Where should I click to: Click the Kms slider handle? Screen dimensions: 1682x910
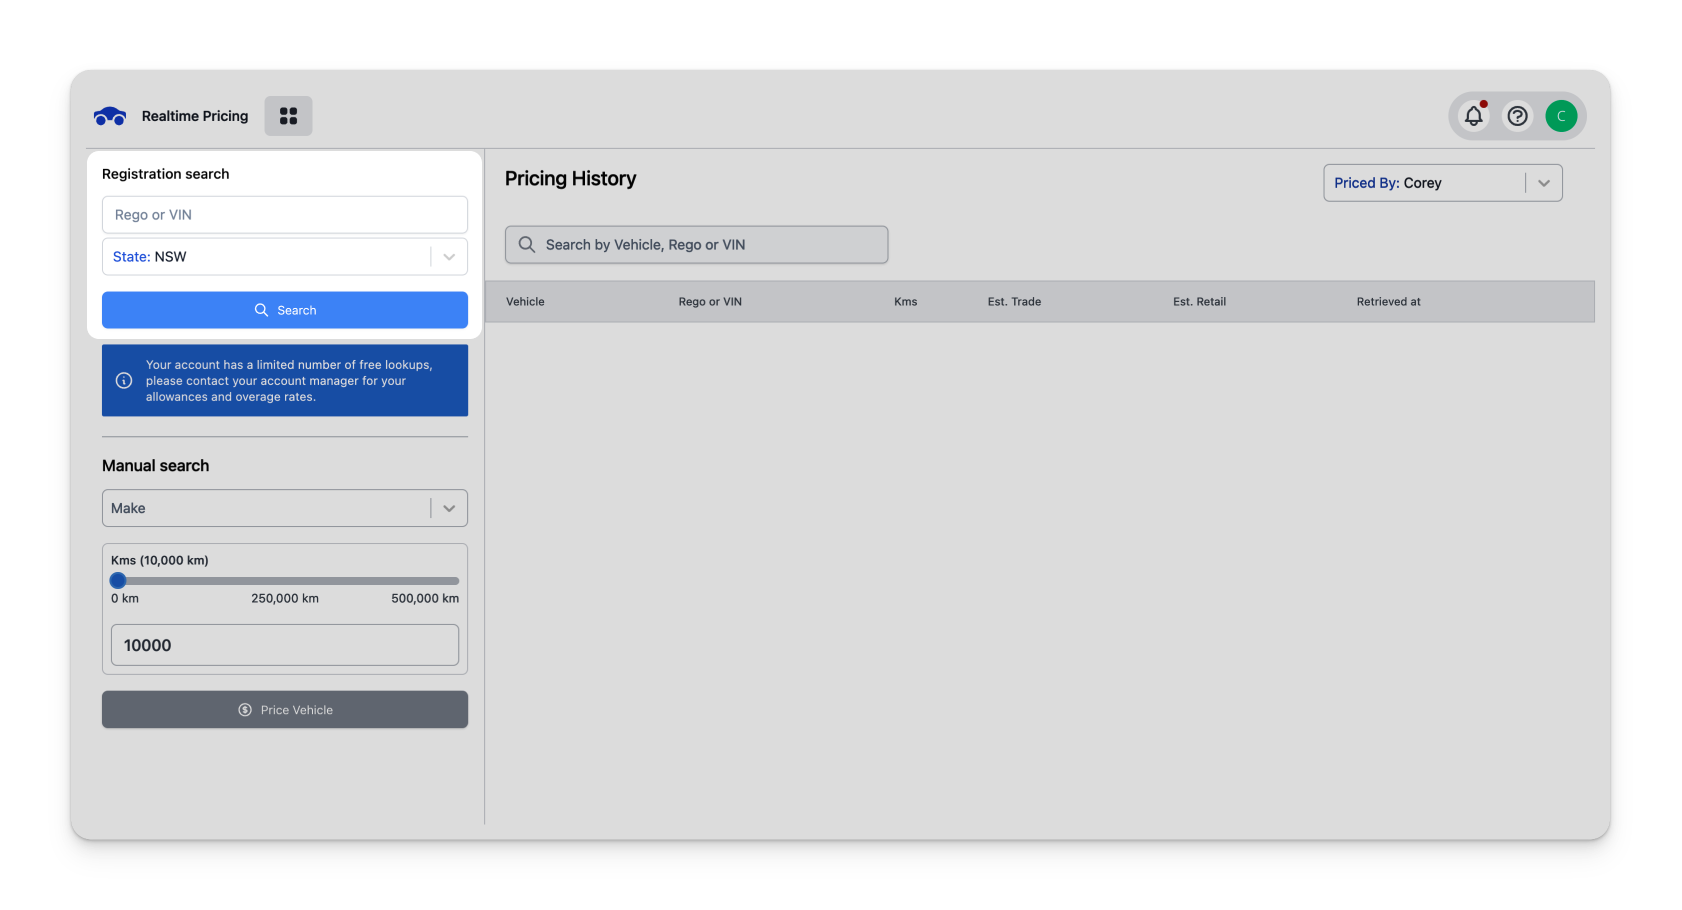(118, 581)
